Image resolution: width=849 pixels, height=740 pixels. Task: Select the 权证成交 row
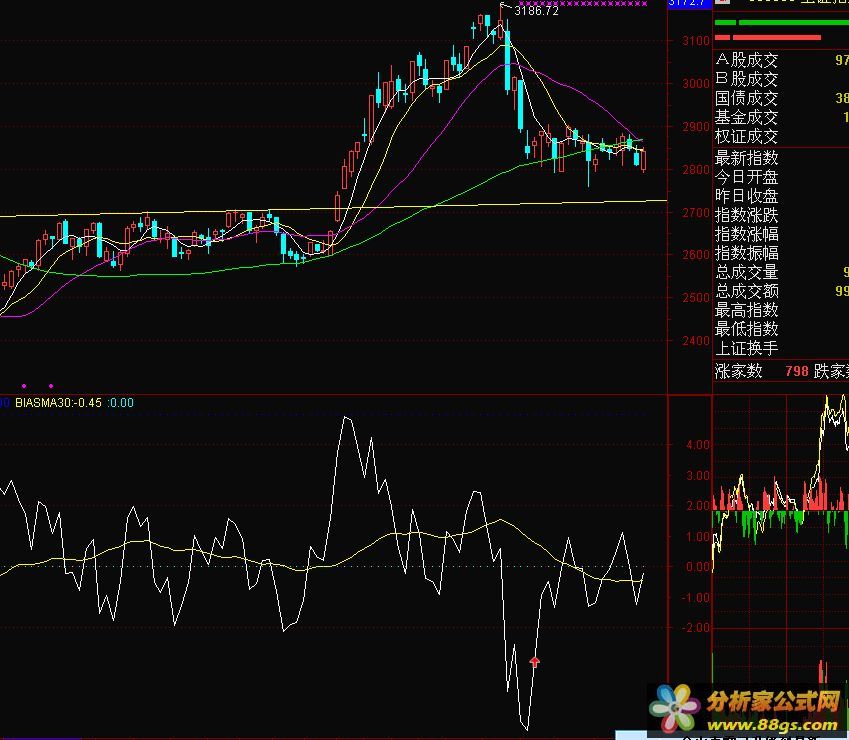(x=781, y=136)
